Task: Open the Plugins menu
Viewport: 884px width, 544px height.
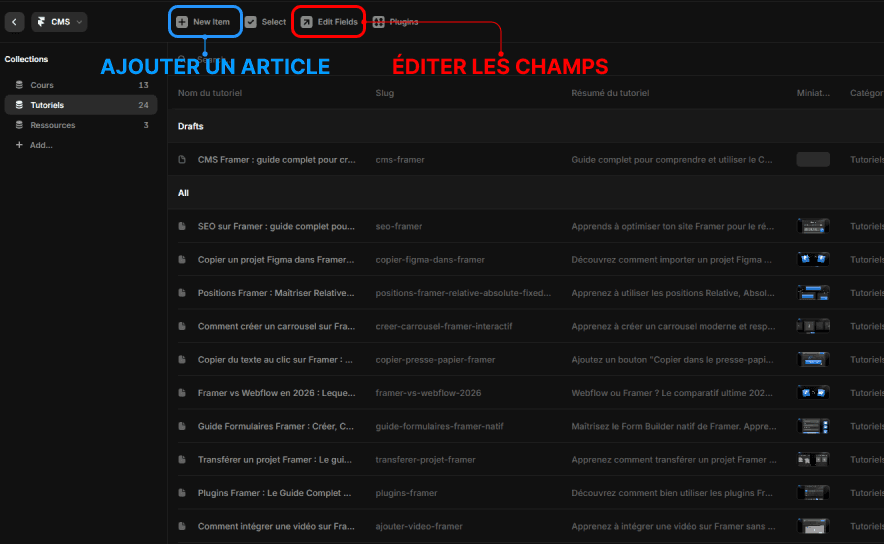Action: tap(396, 22)
